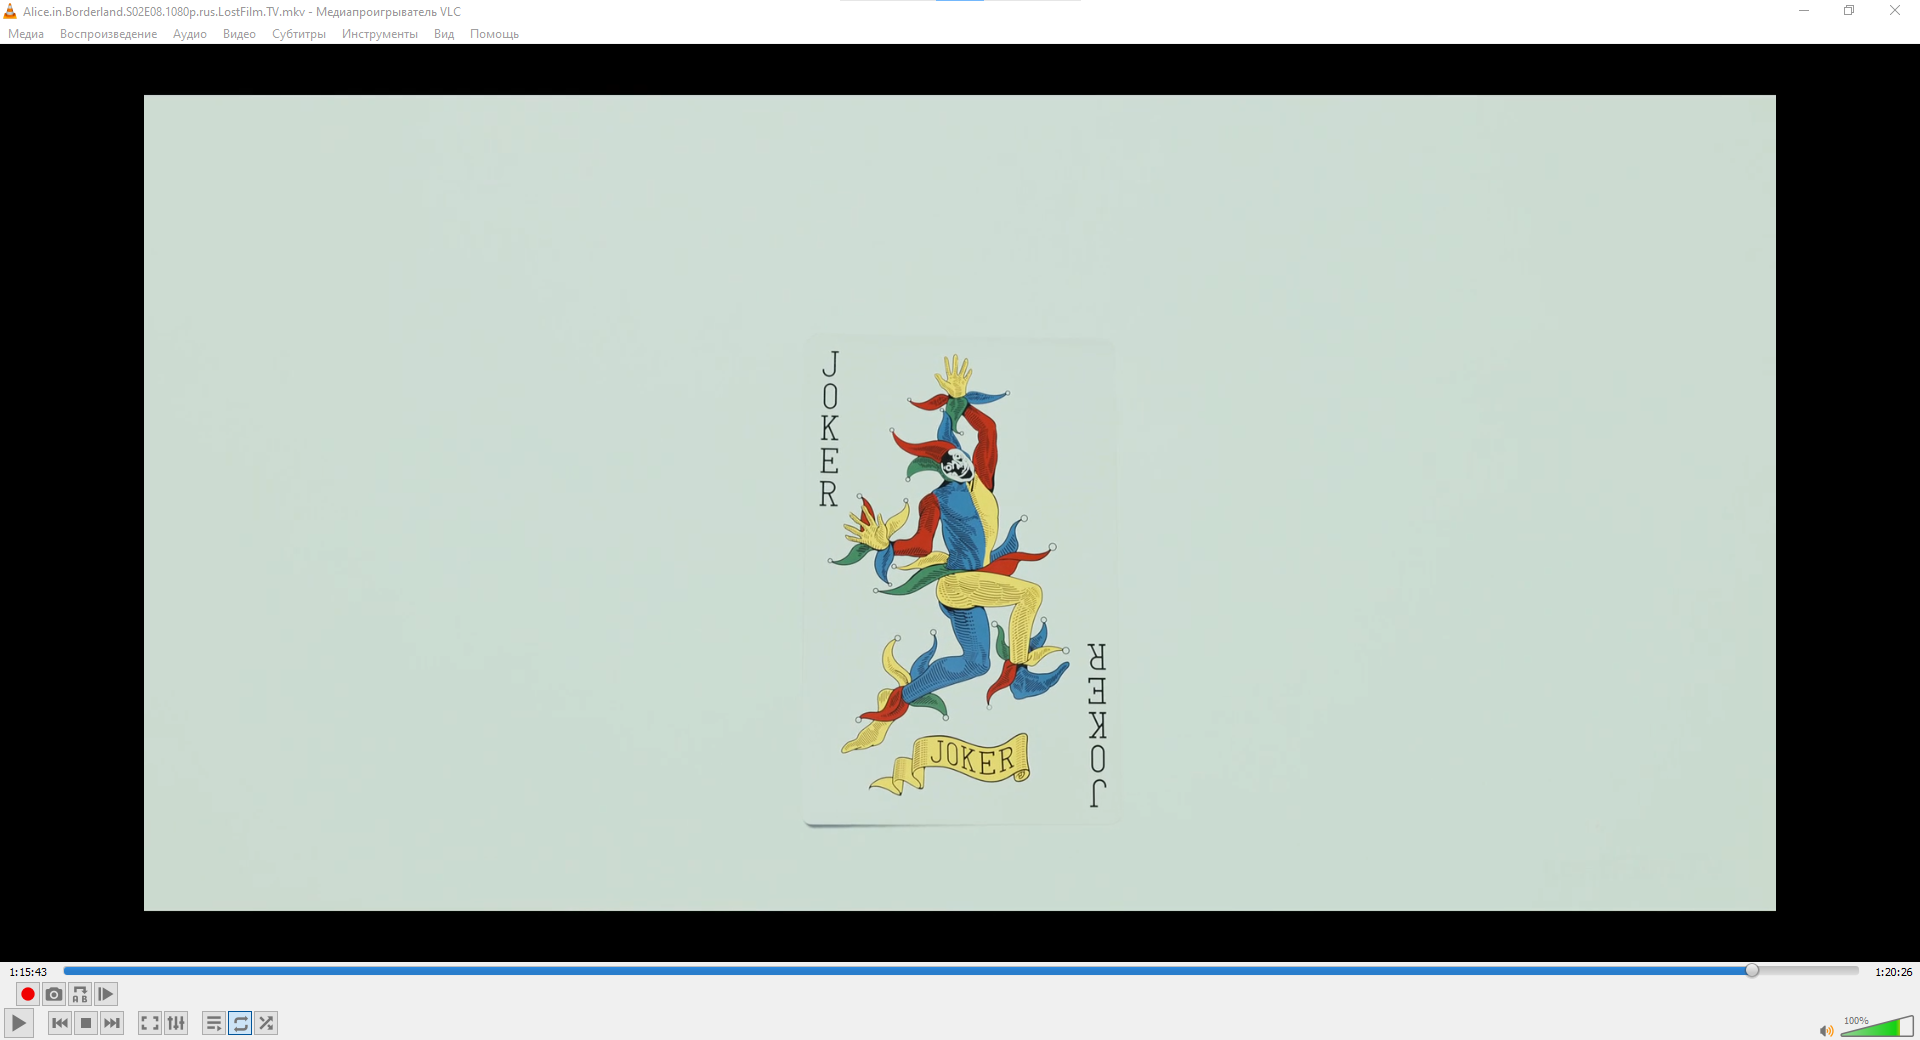The image size is (1920, 1040).
Task: Toggle shuffle random playback
Action: [x=266, y=1023]
